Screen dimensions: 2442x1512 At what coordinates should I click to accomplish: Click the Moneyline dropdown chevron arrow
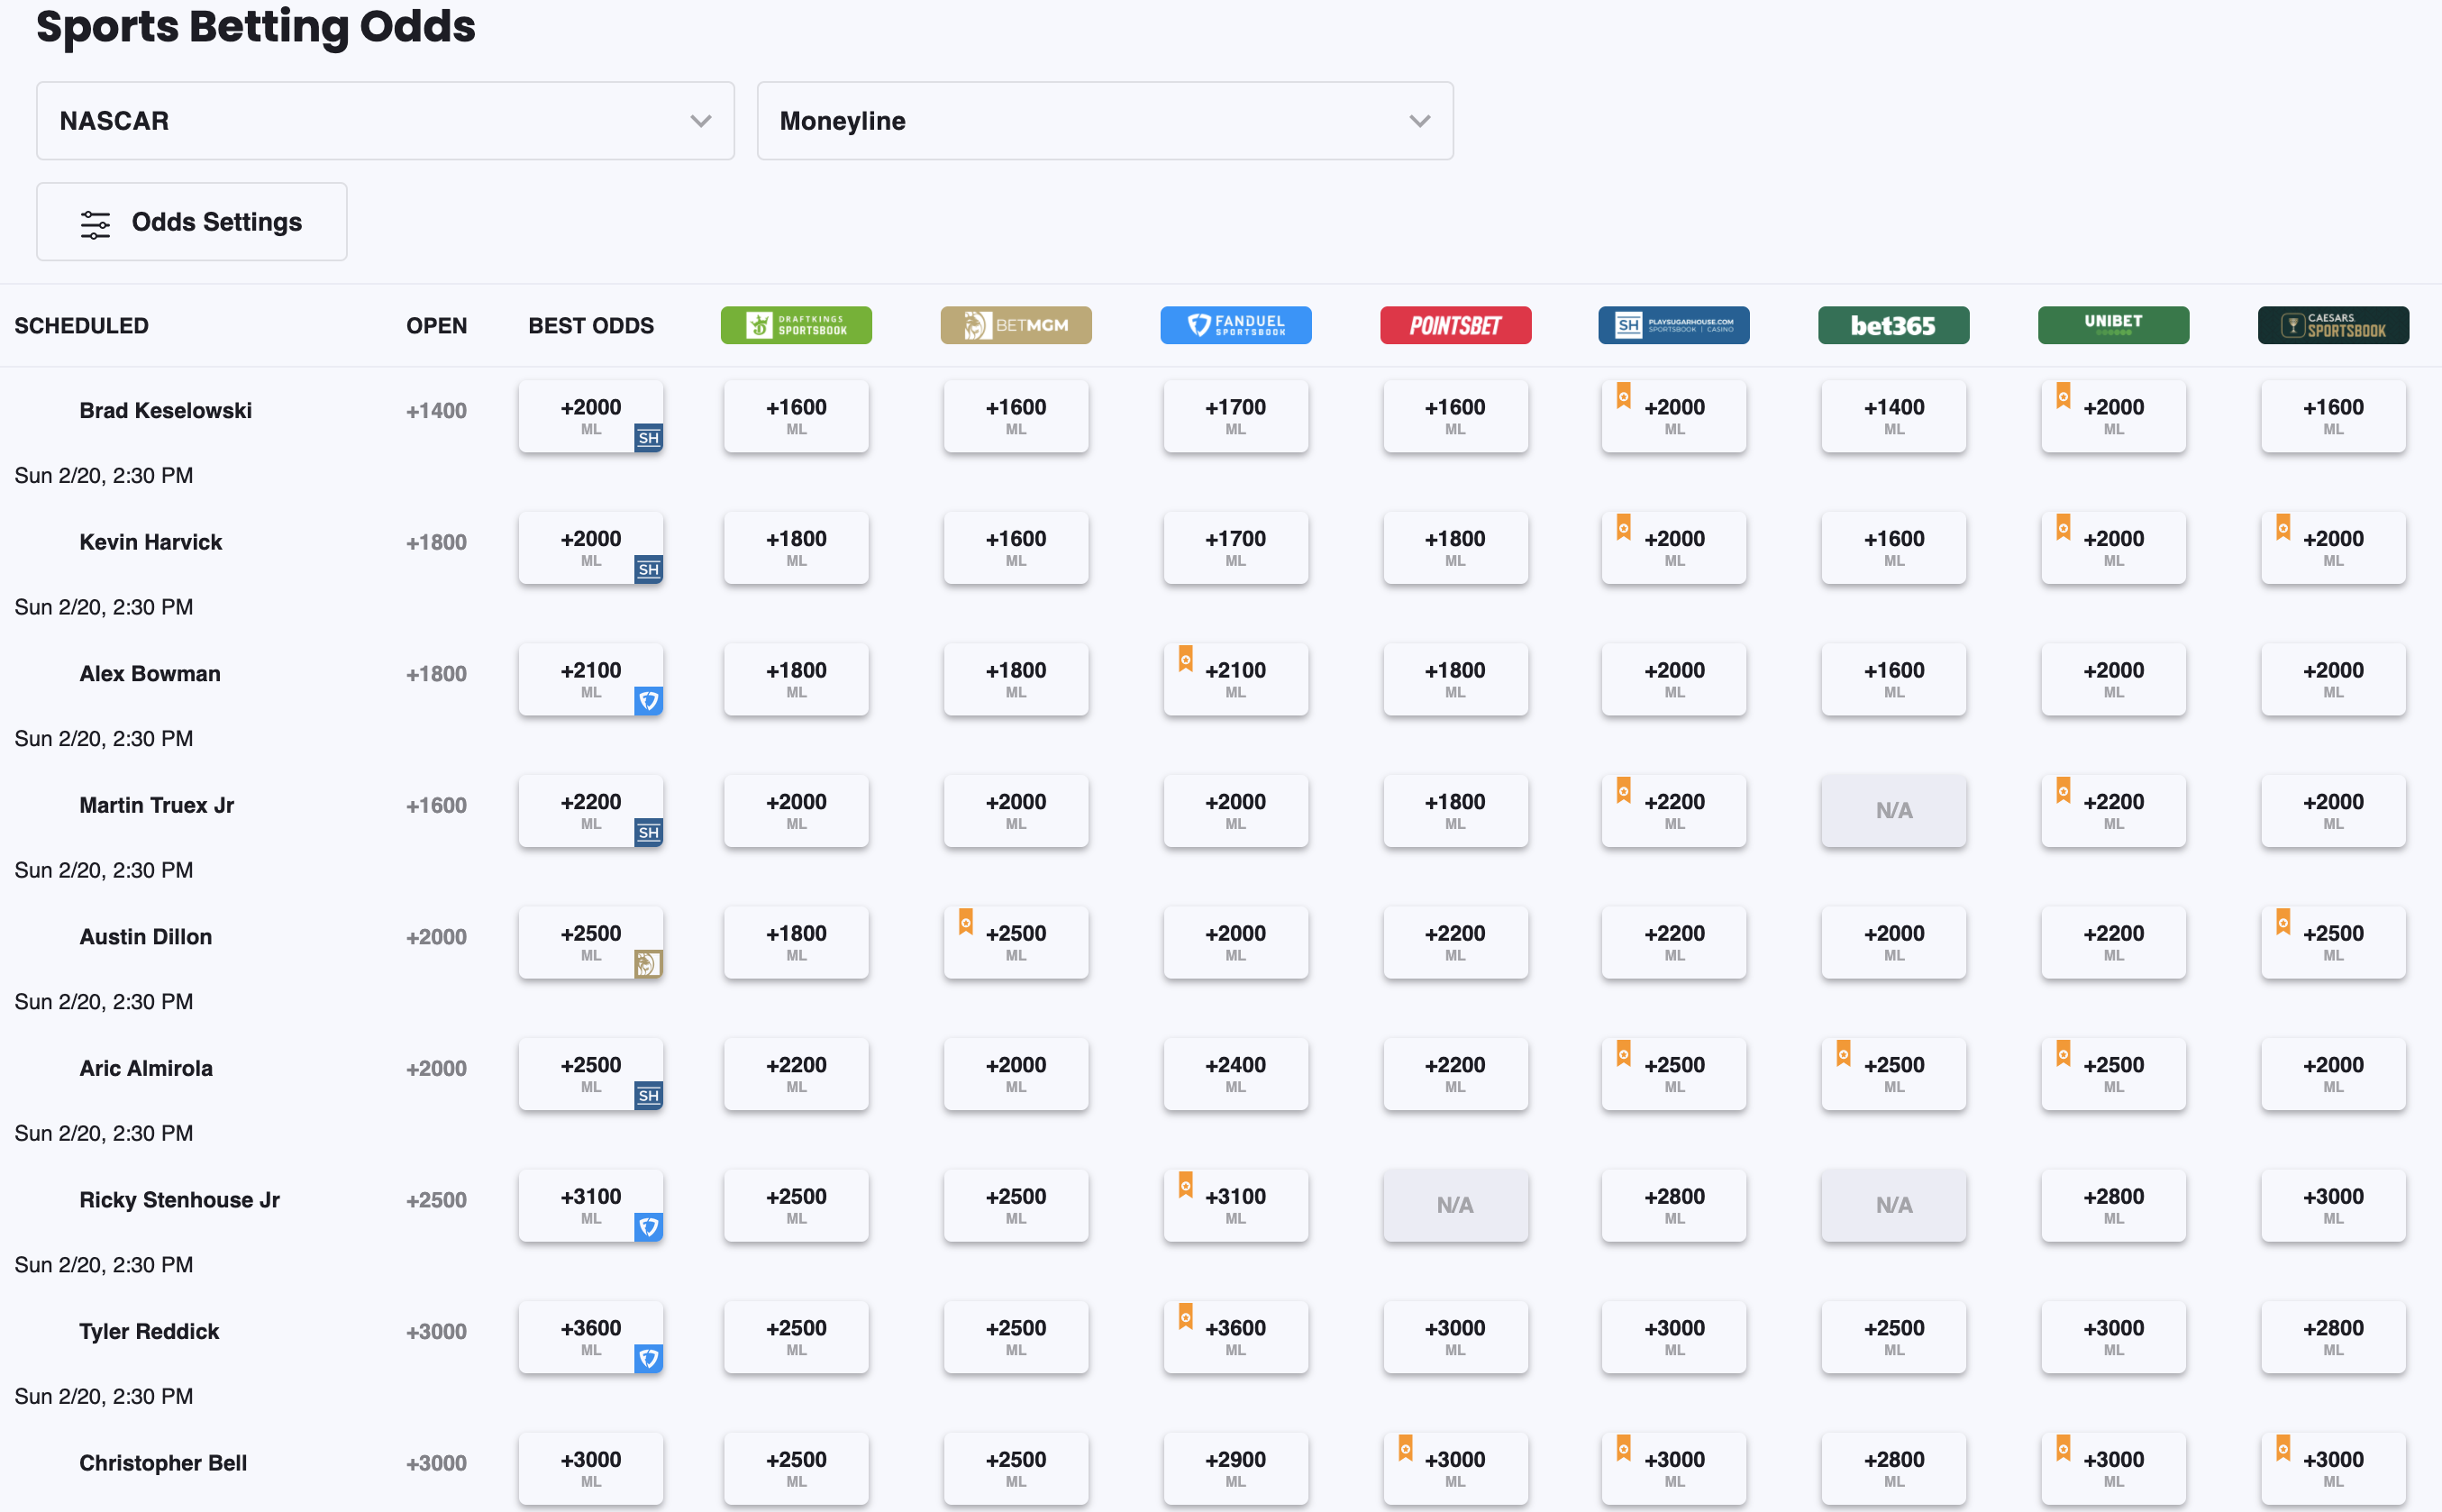[x=1419, y=121]
